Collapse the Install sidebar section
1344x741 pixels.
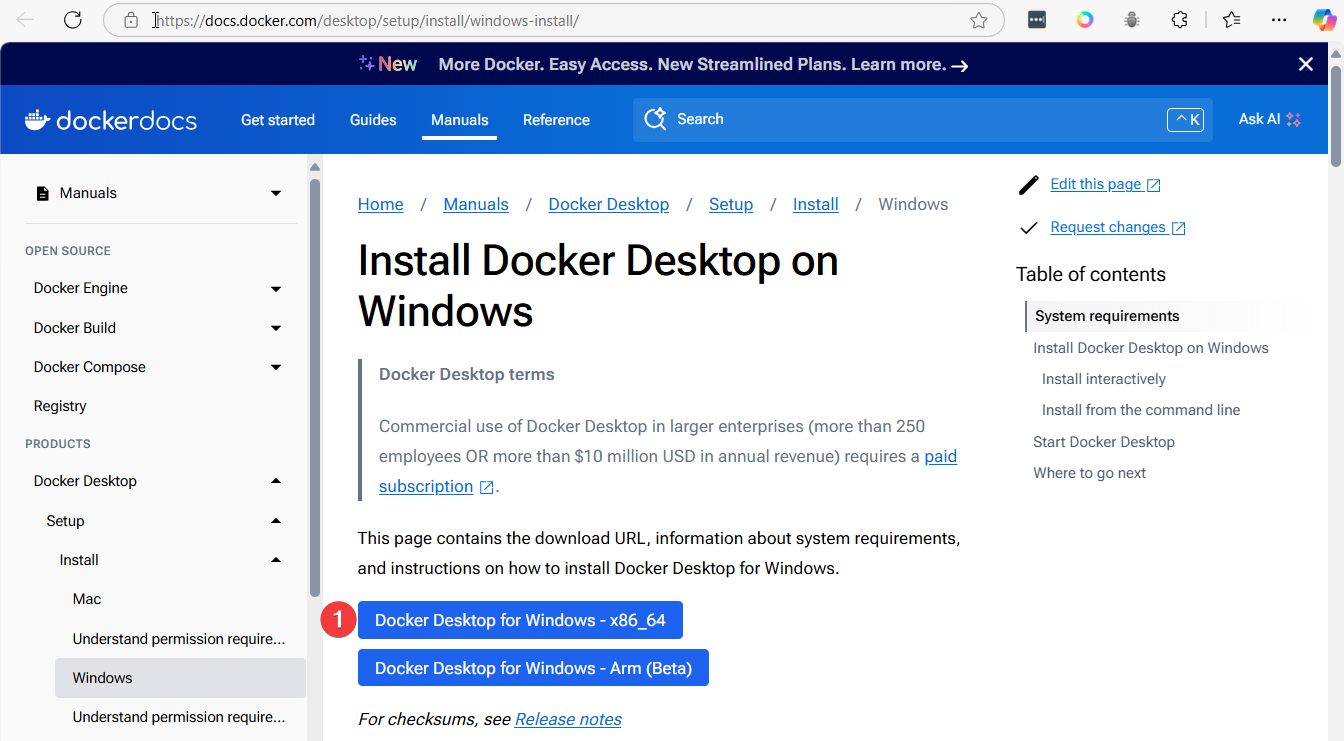tap(276, 560)
